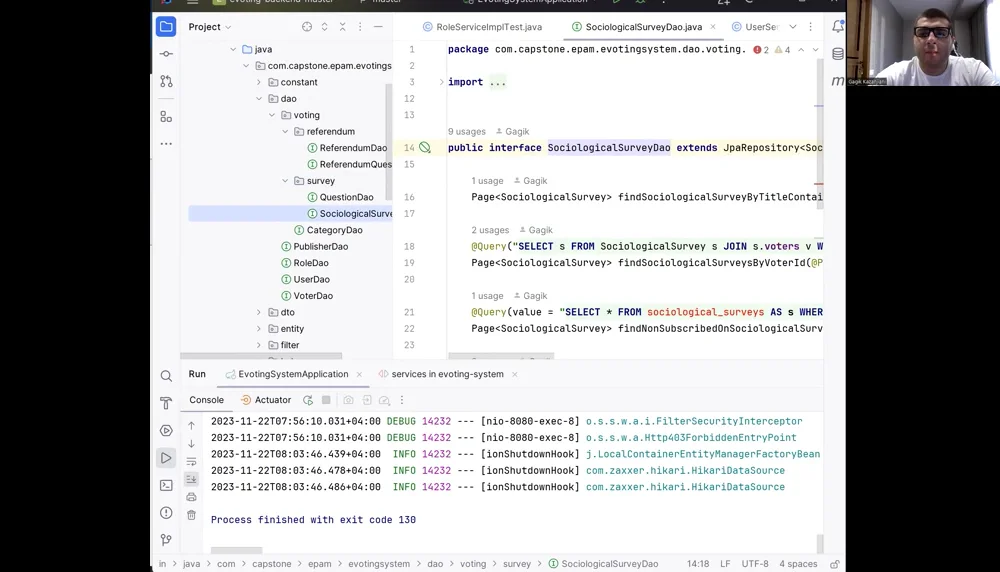
Task: Open the Pull Requests tool window
Action: click(x=166, y=81)
